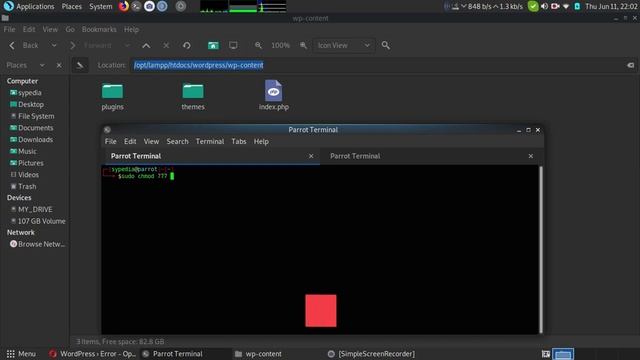Click the blue tray icon beside the clock
The width and height of the screenshot is (640, 360).
[x=577, y=6]
